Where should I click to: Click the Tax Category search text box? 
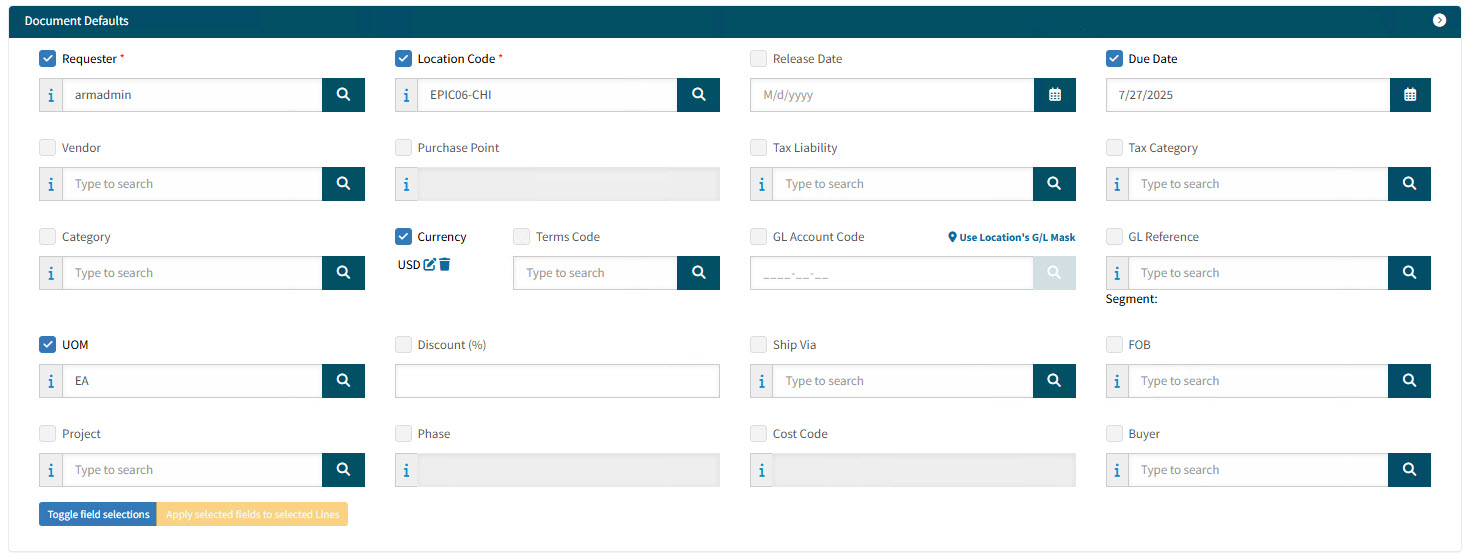coord(1258,184)
